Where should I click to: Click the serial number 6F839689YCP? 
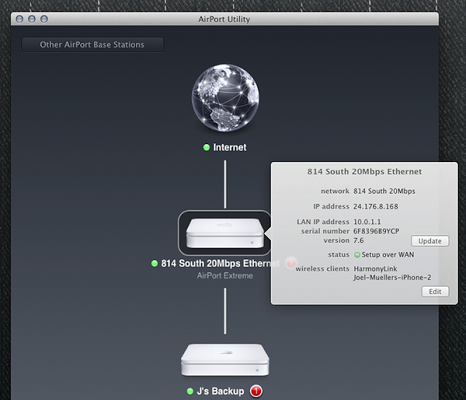tap(376, 231)
